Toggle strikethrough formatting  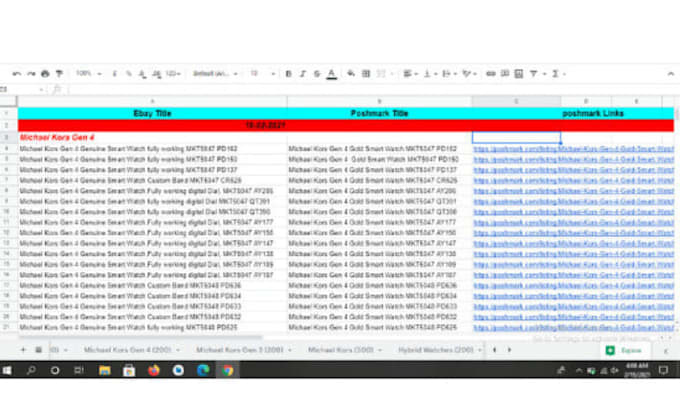(317, 74)
